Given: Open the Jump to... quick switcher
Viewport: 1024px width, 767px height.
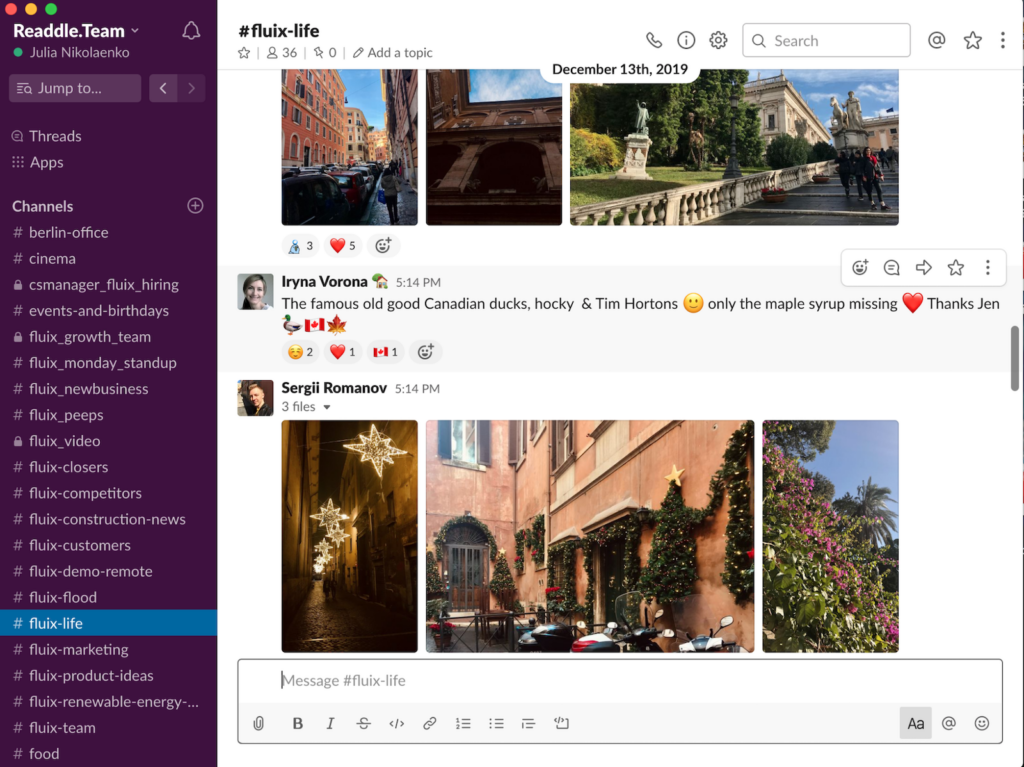Looking at the screenshot, I should point(75,88).
